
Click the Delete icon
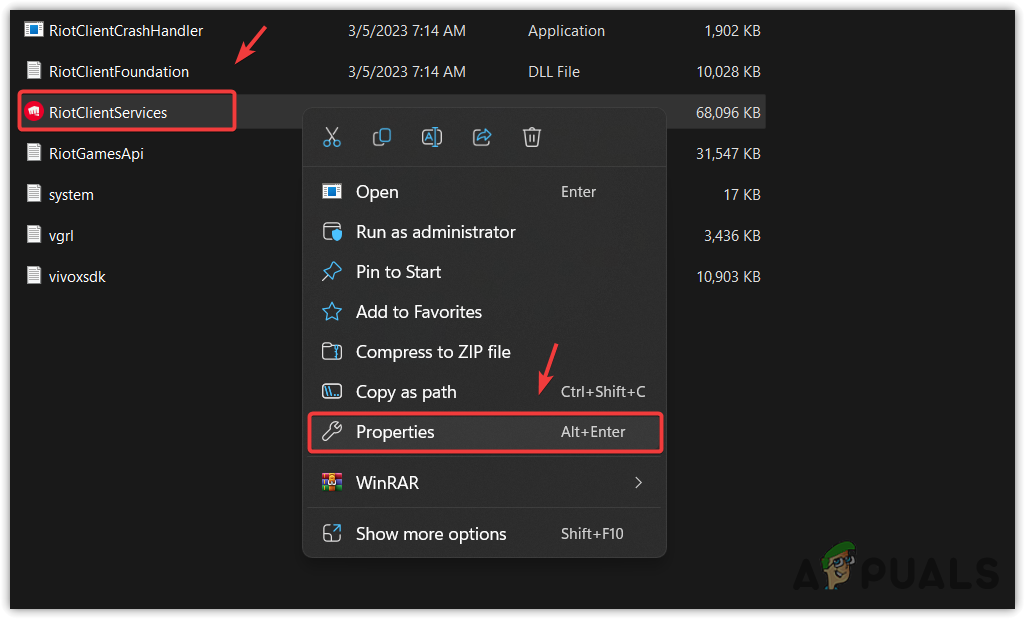coord(532,137)
